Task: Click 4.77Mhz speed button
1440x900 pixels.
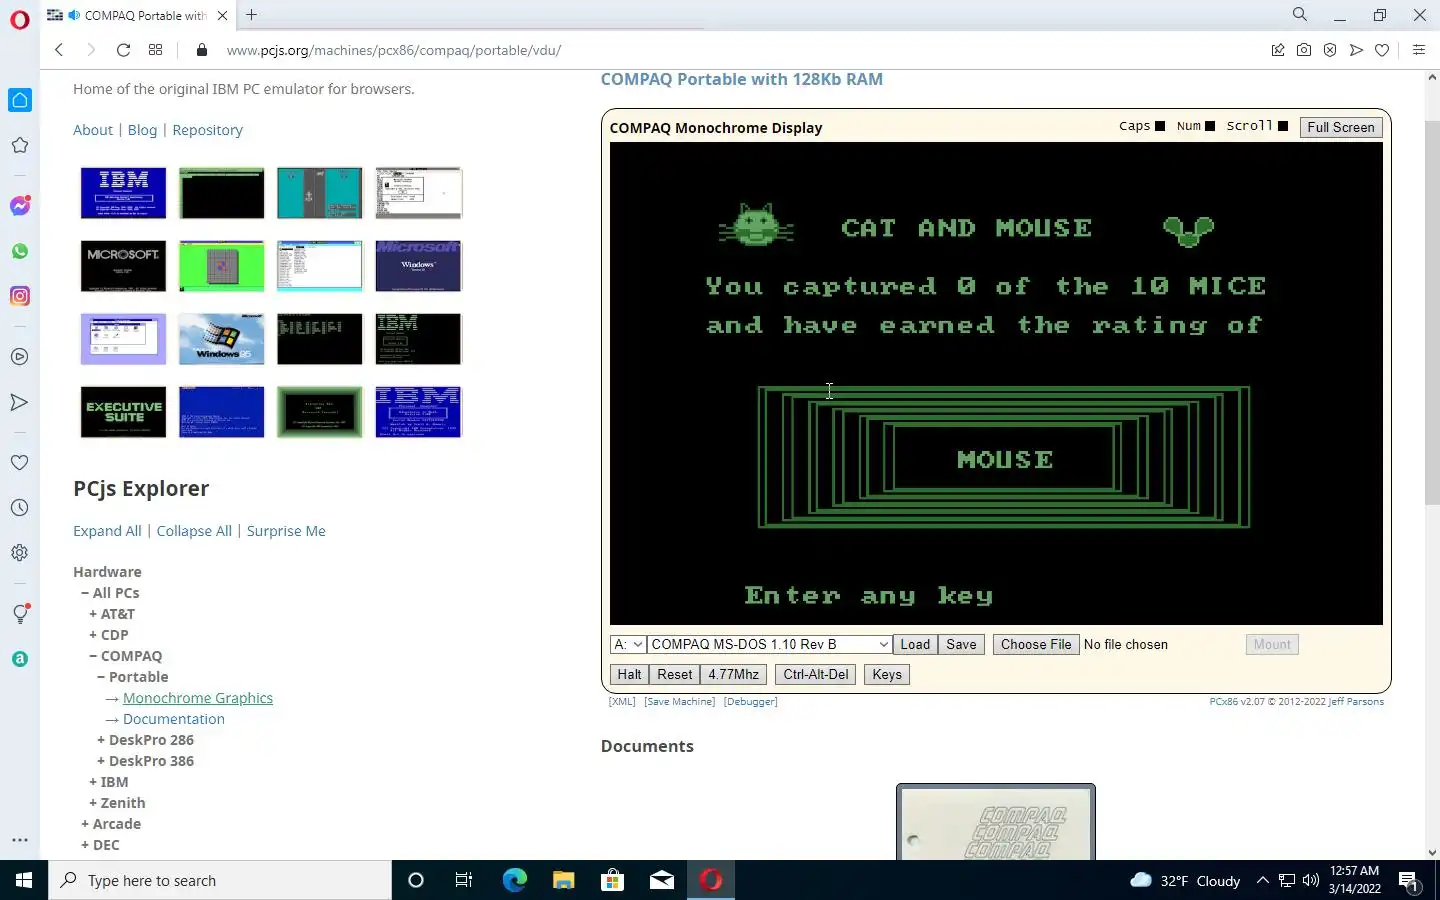Action: (x=734, y=675)
